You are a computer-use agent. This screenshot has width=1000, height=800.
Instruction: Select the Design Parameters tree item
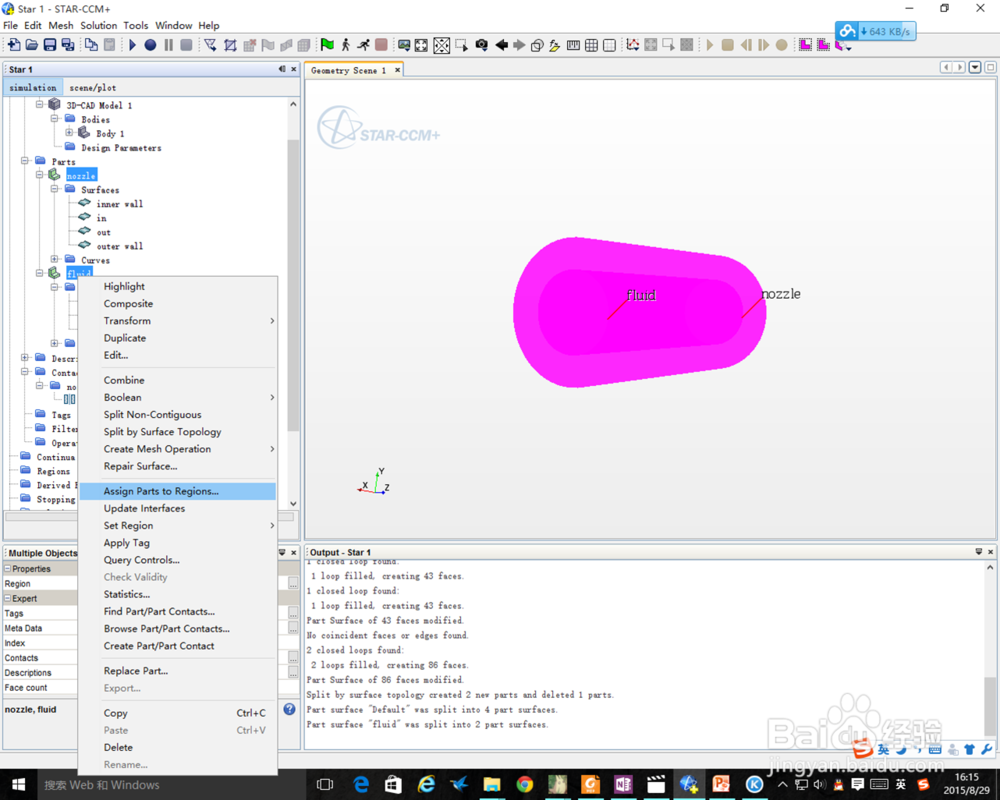coord(121,148)
